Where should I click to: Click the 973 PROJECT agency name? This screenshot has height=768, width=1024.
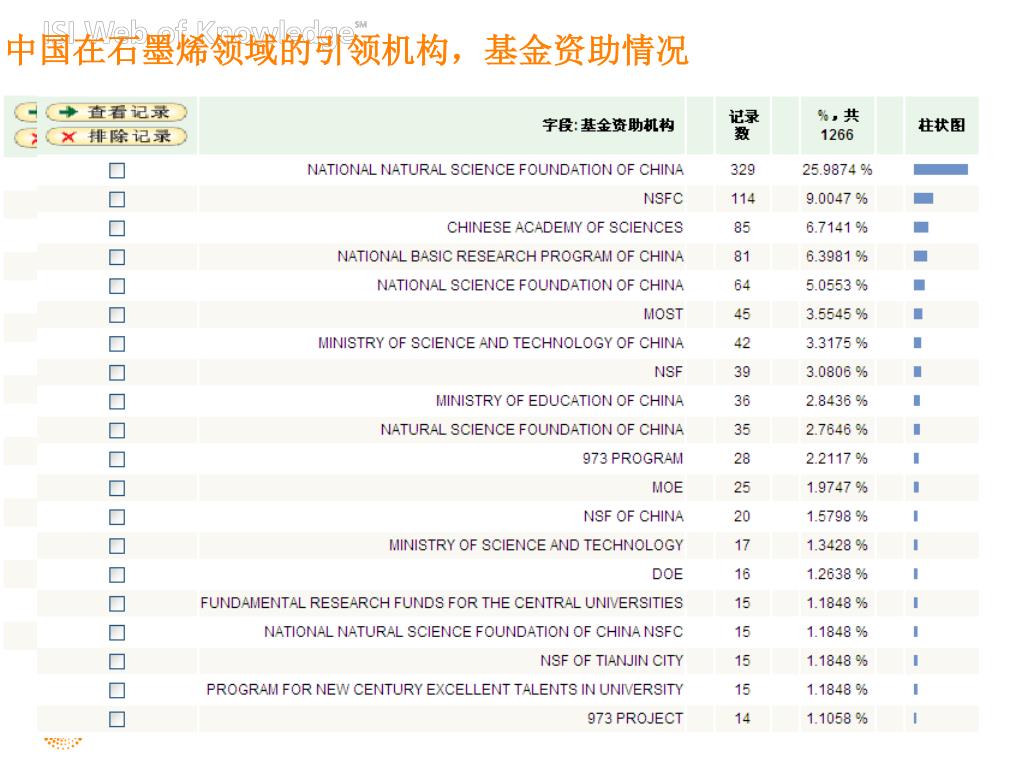click(635, 718)
